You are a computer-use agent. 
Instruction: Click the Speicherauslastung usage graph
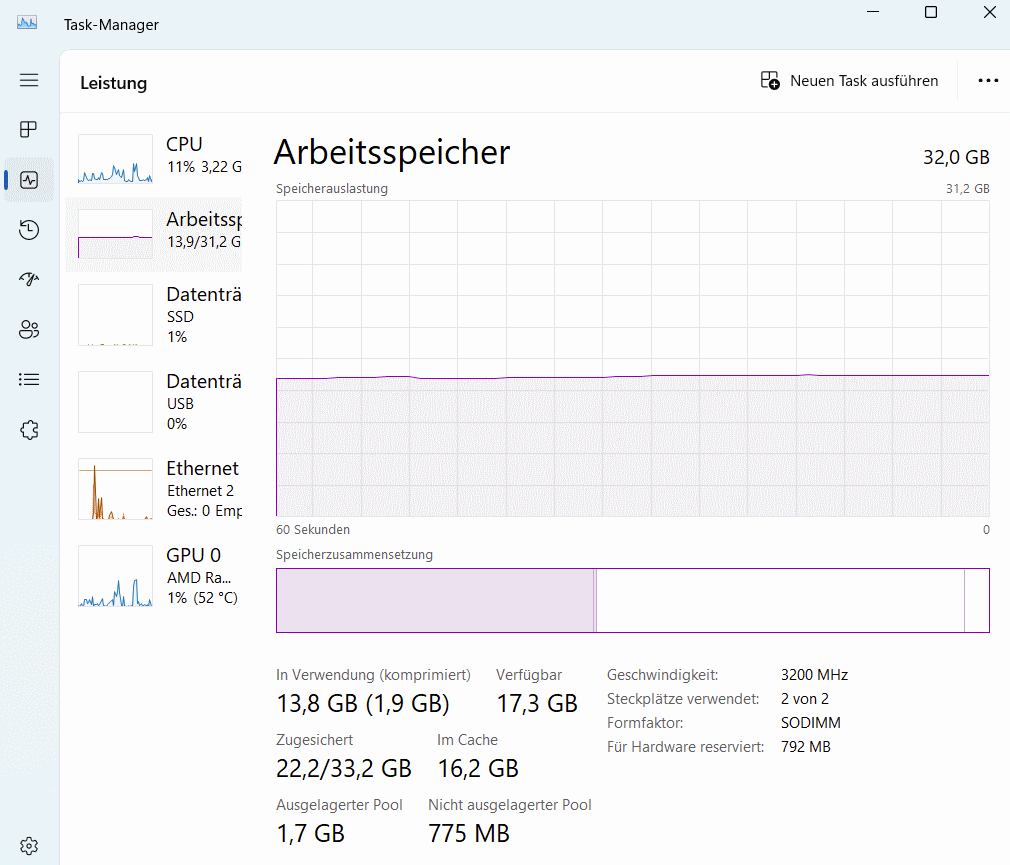click(633, 358)
